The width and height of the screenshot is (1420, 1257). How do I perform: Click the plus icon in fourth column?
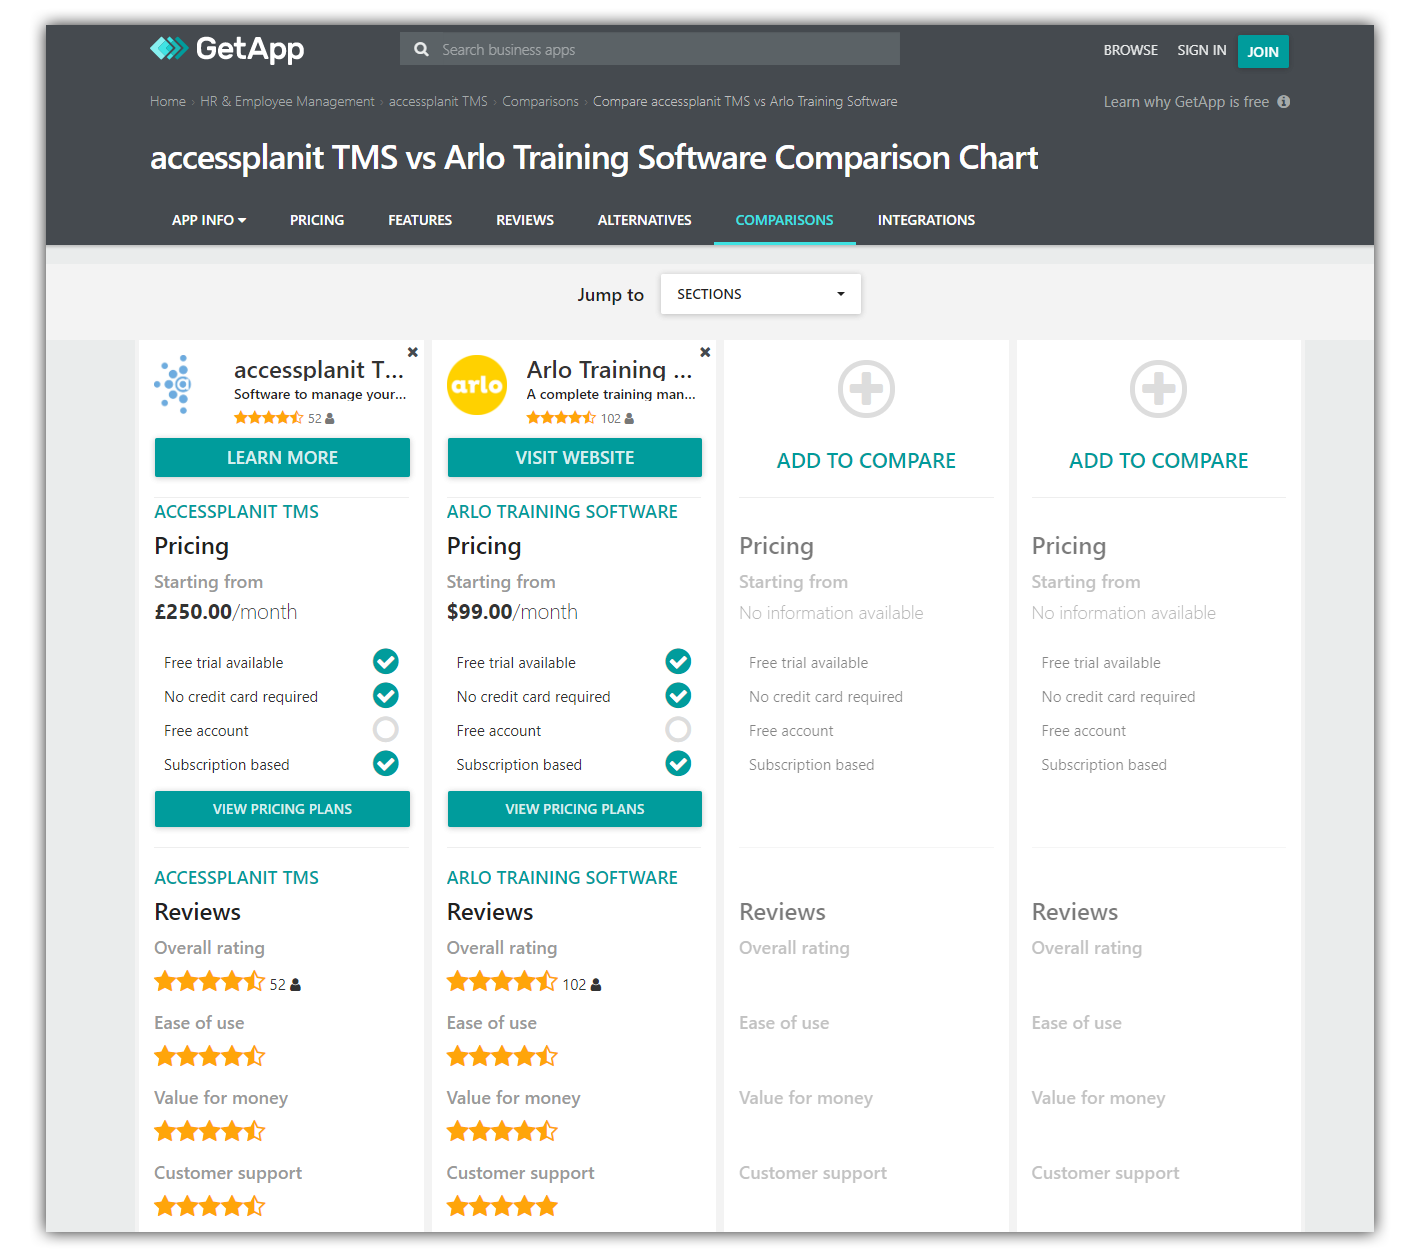click(x=1158, y=389)
